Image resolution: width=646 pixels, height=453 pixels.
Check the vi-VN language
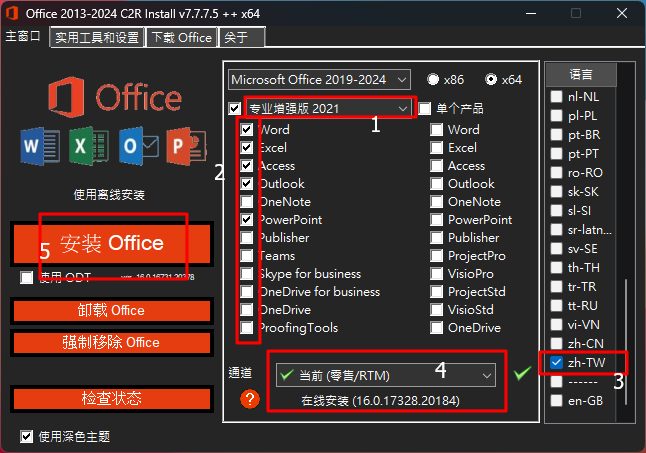557,325
